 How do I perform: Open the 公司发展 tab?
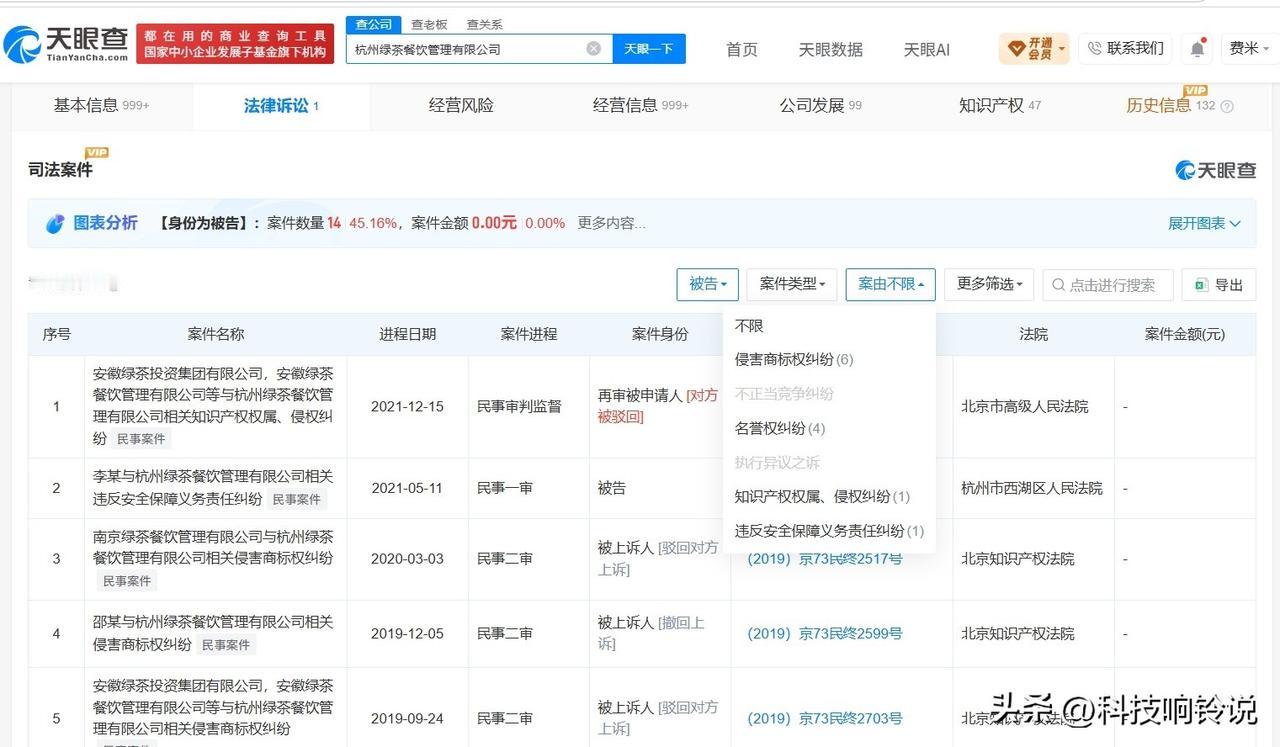pyautogui.click(x=820, y=106)
